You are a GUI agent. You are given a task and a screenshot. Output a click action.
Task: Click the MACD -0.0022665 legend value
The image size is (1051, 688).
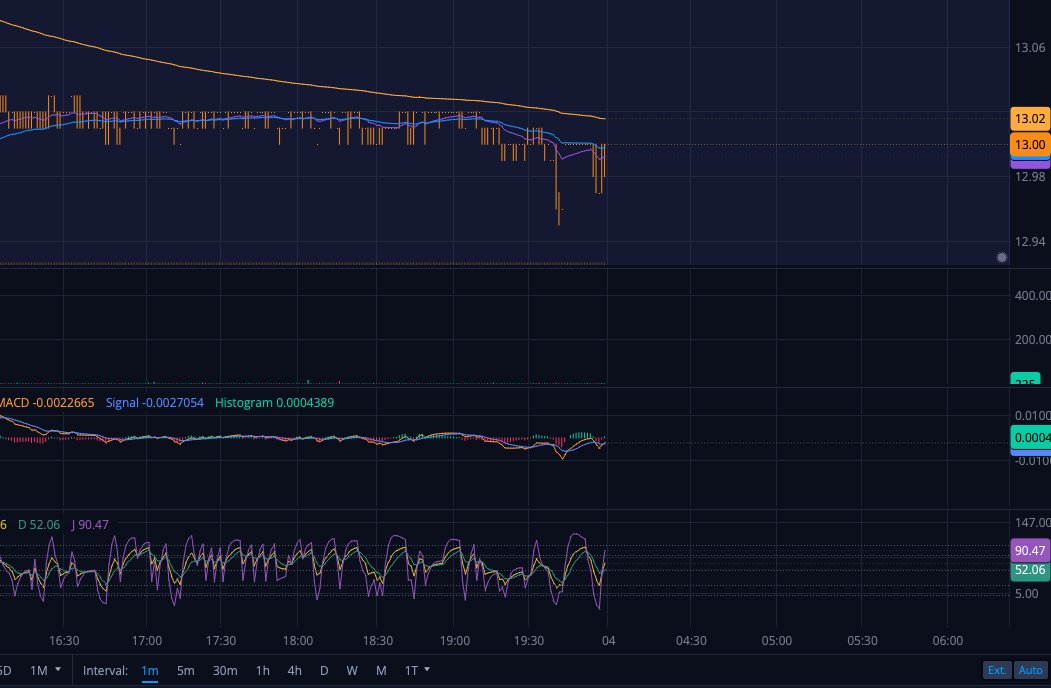(x=47, y=402)
